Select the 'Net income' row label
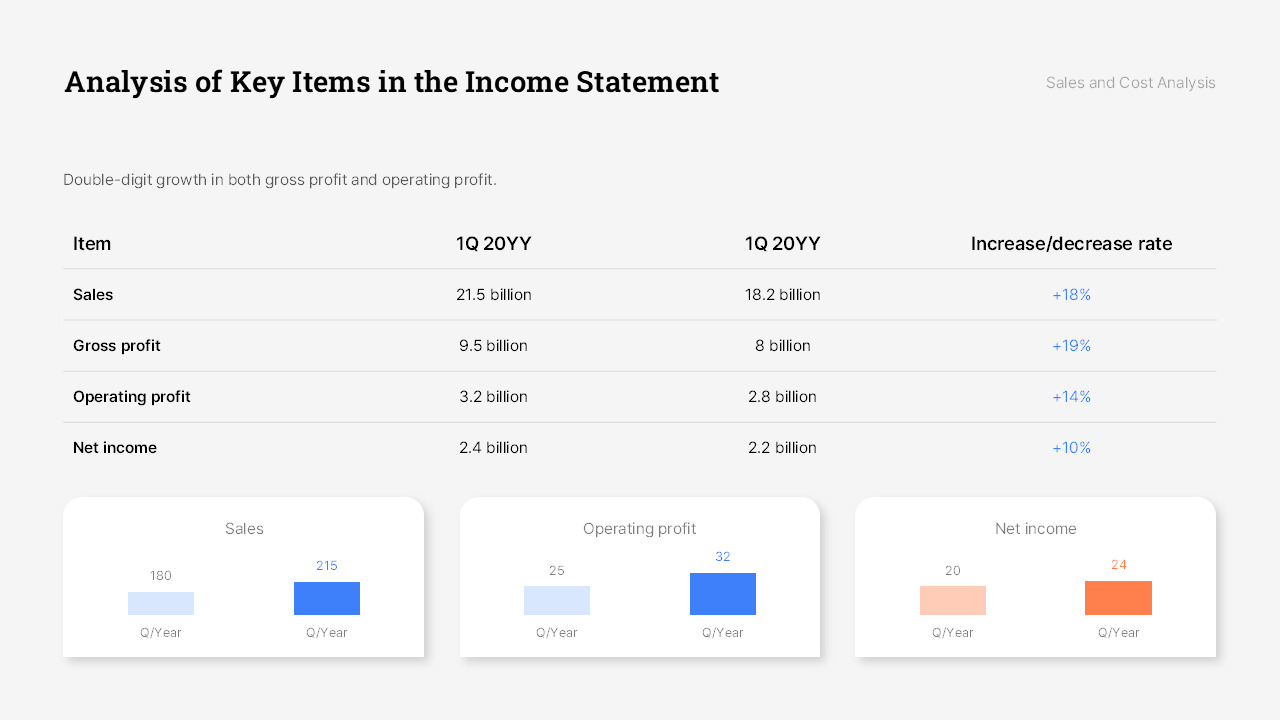1280x720 pixels. pos(115,447)
